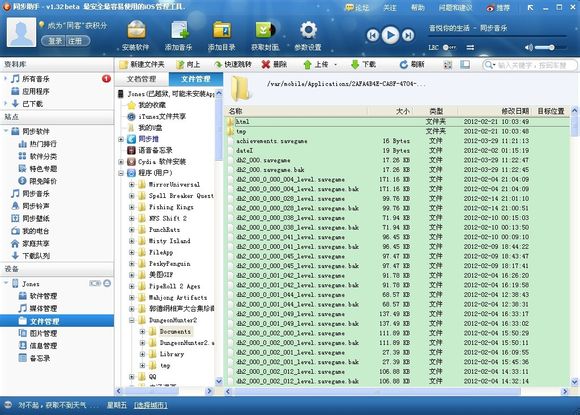
Task: Open 获取封面 get cover tool
Action: pyautogui.click(x=265, y=36)
